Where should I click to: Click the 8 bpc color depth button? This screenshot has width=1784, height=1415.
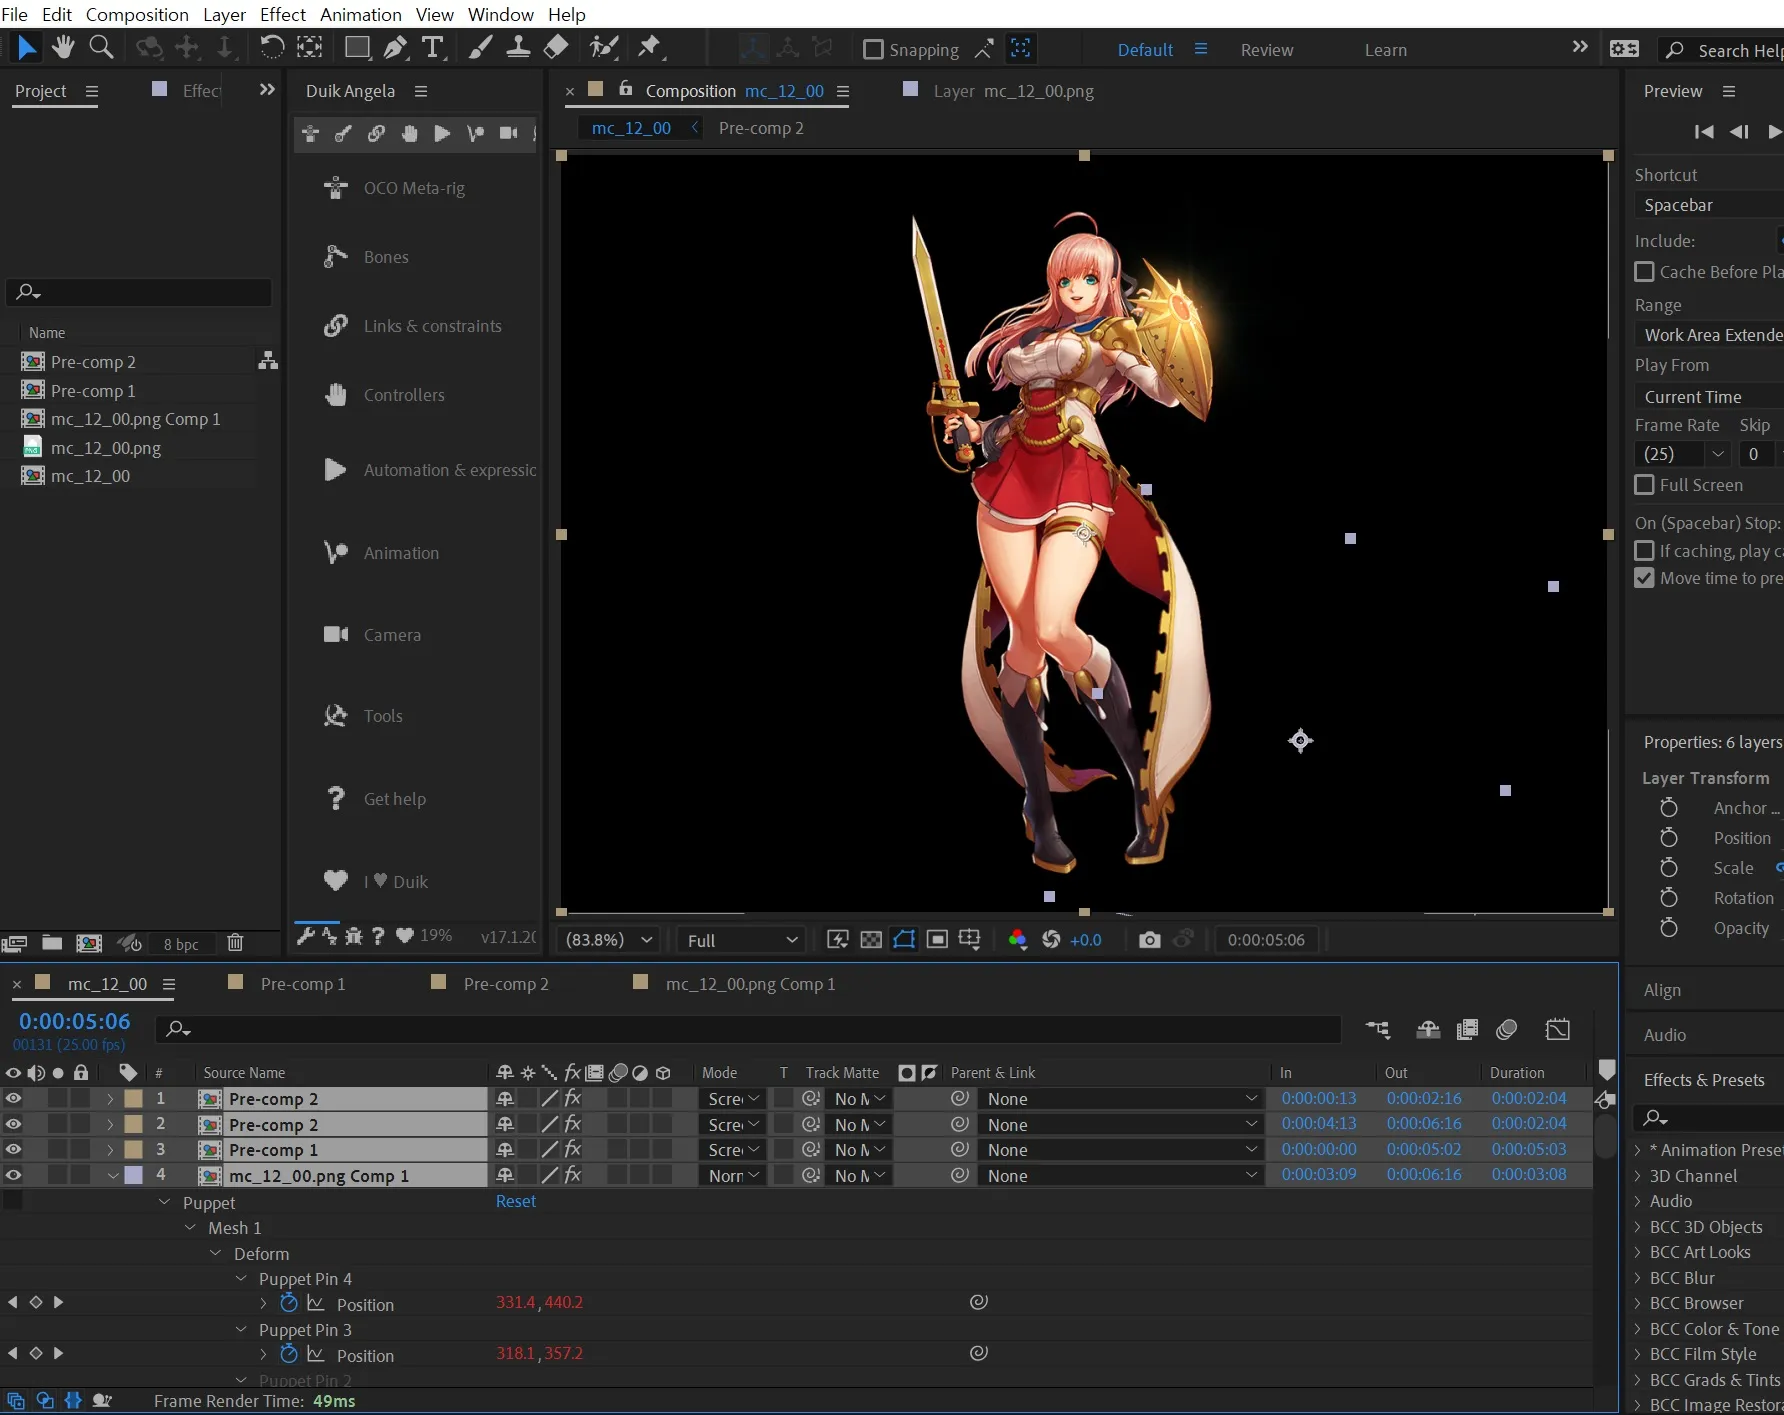pos(181,944)
